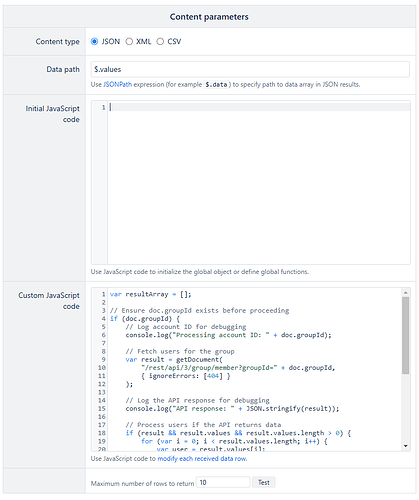Screen dimensions: 419x500
Task: Click the 'var resultArray' line in custom code
Action: pos(151,294)
